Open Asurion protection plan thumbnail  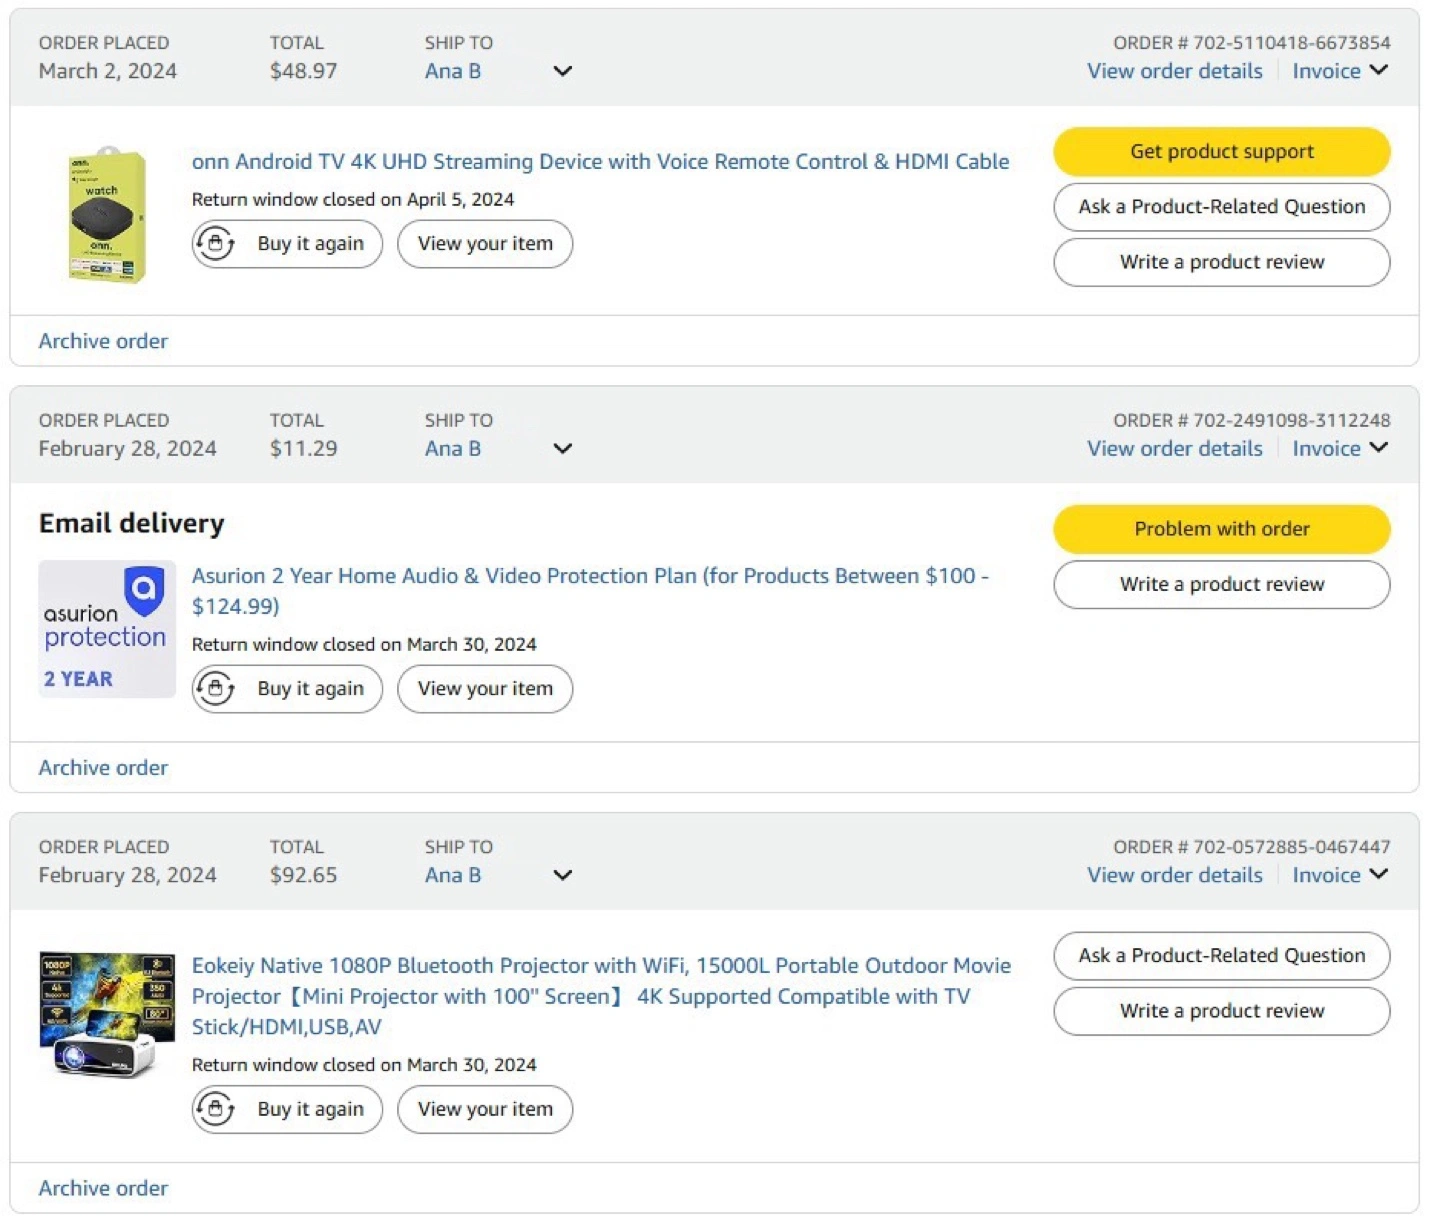[x=107, y=629]
